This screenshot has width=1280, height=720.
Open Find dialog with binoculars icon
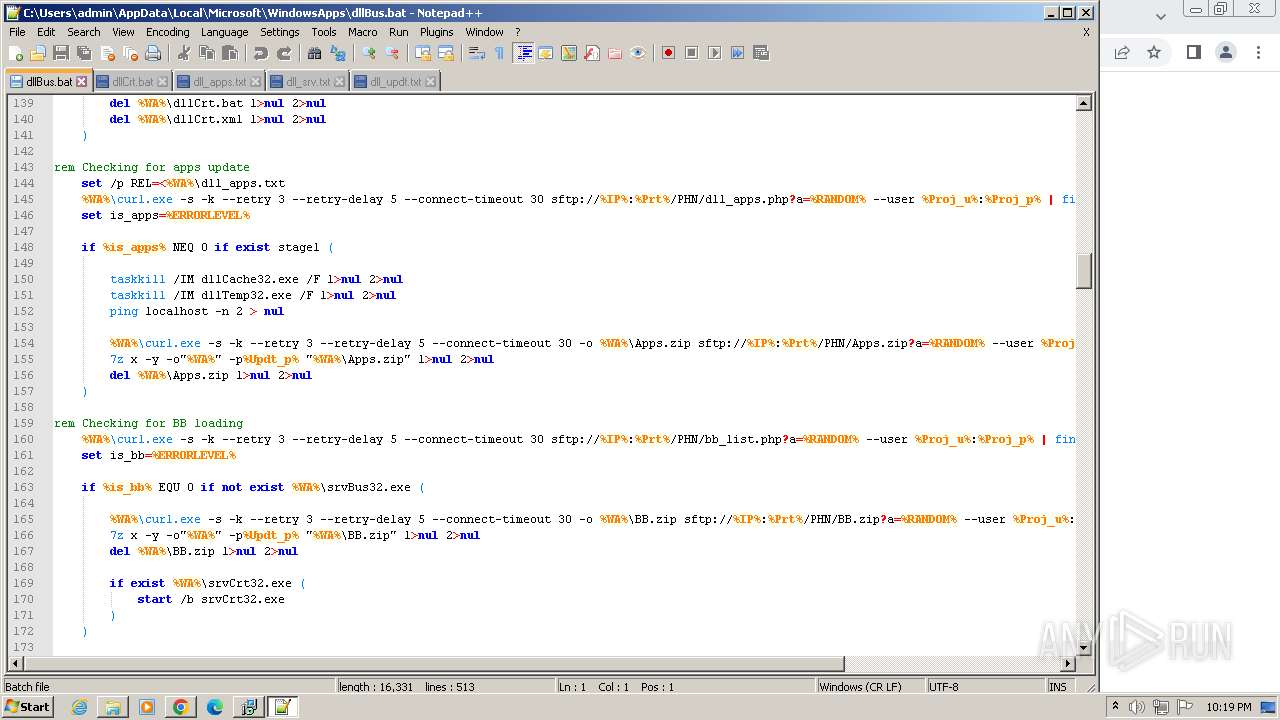click(314, 53)
